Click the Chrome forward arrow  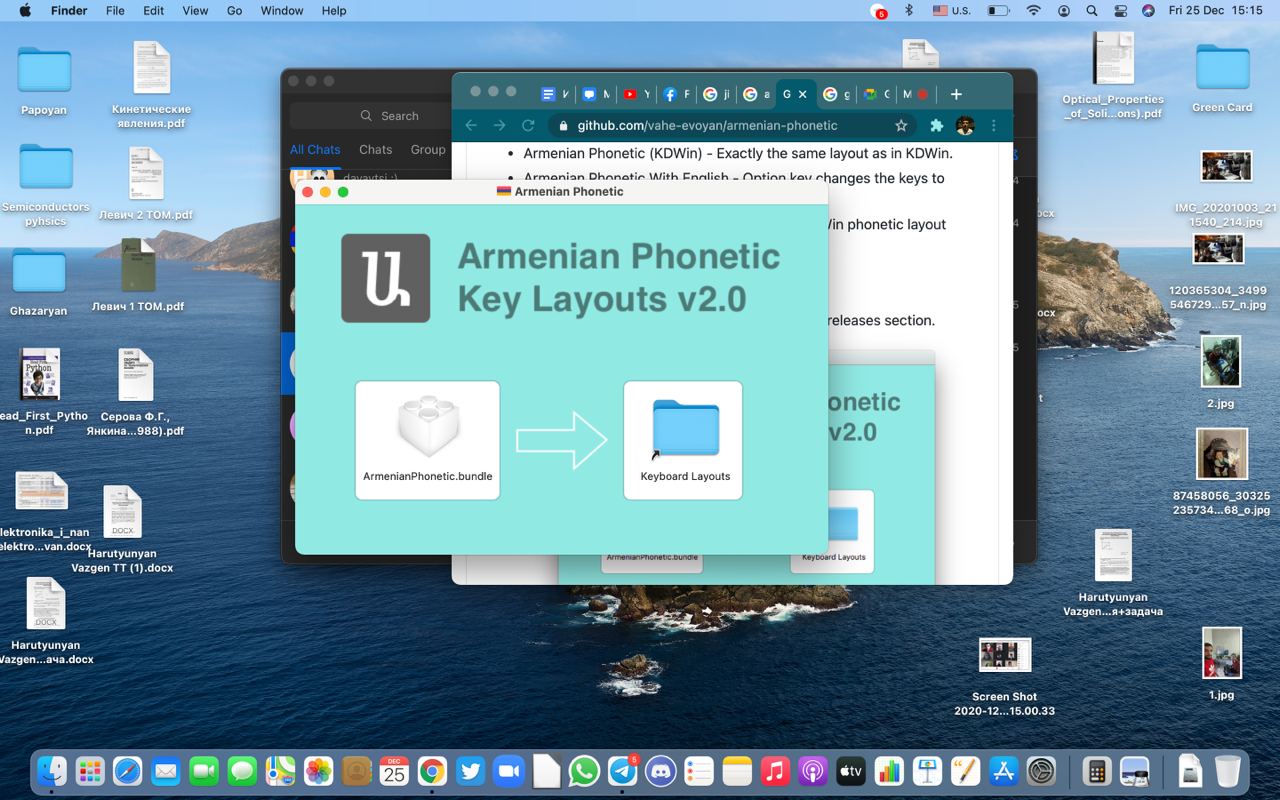500,125
